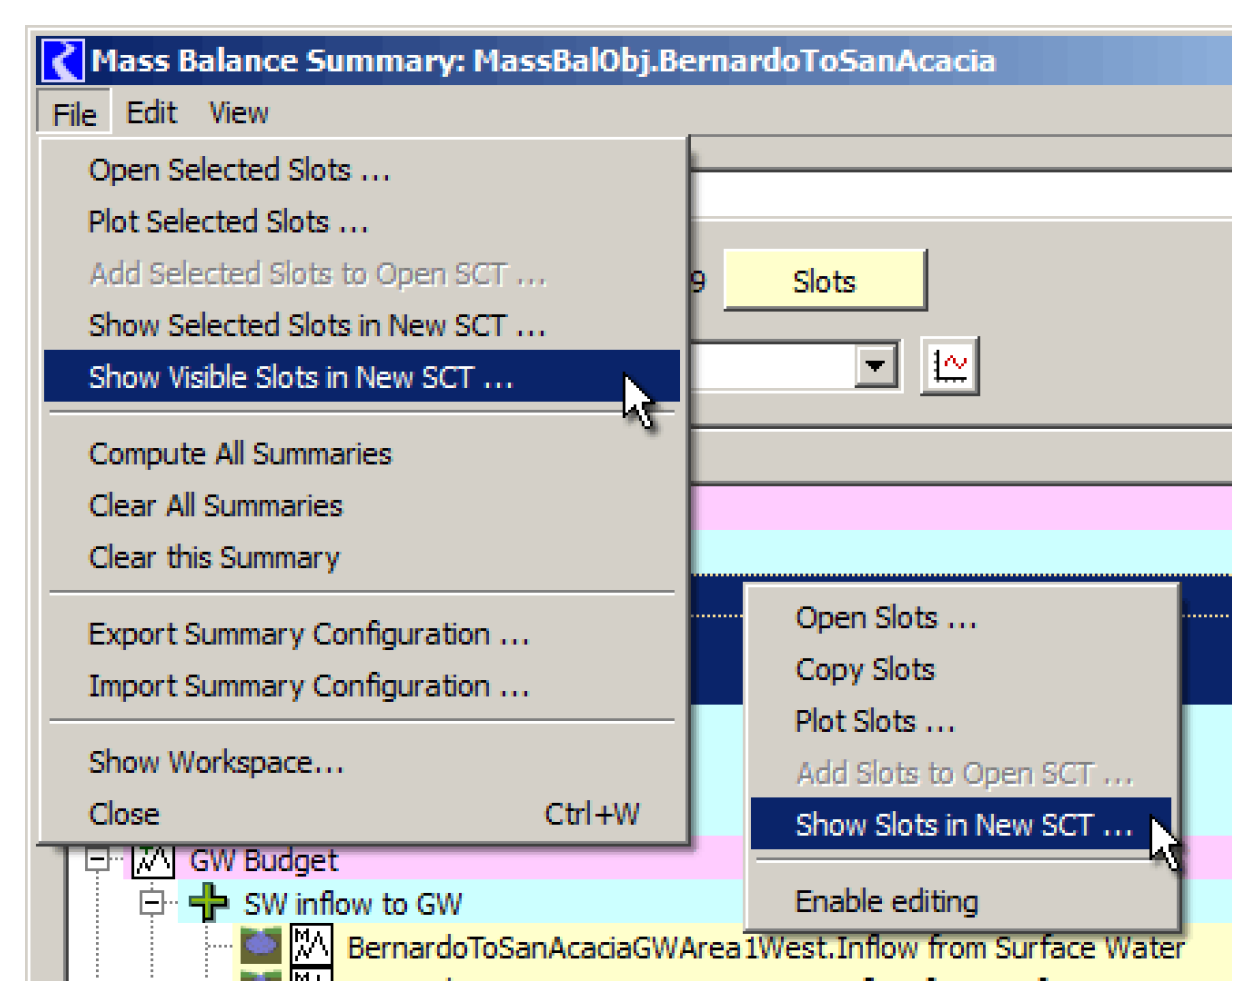Select Enable editing in context menu
The height and width of the screenshot is (1005, 1255).
[886, 901]
